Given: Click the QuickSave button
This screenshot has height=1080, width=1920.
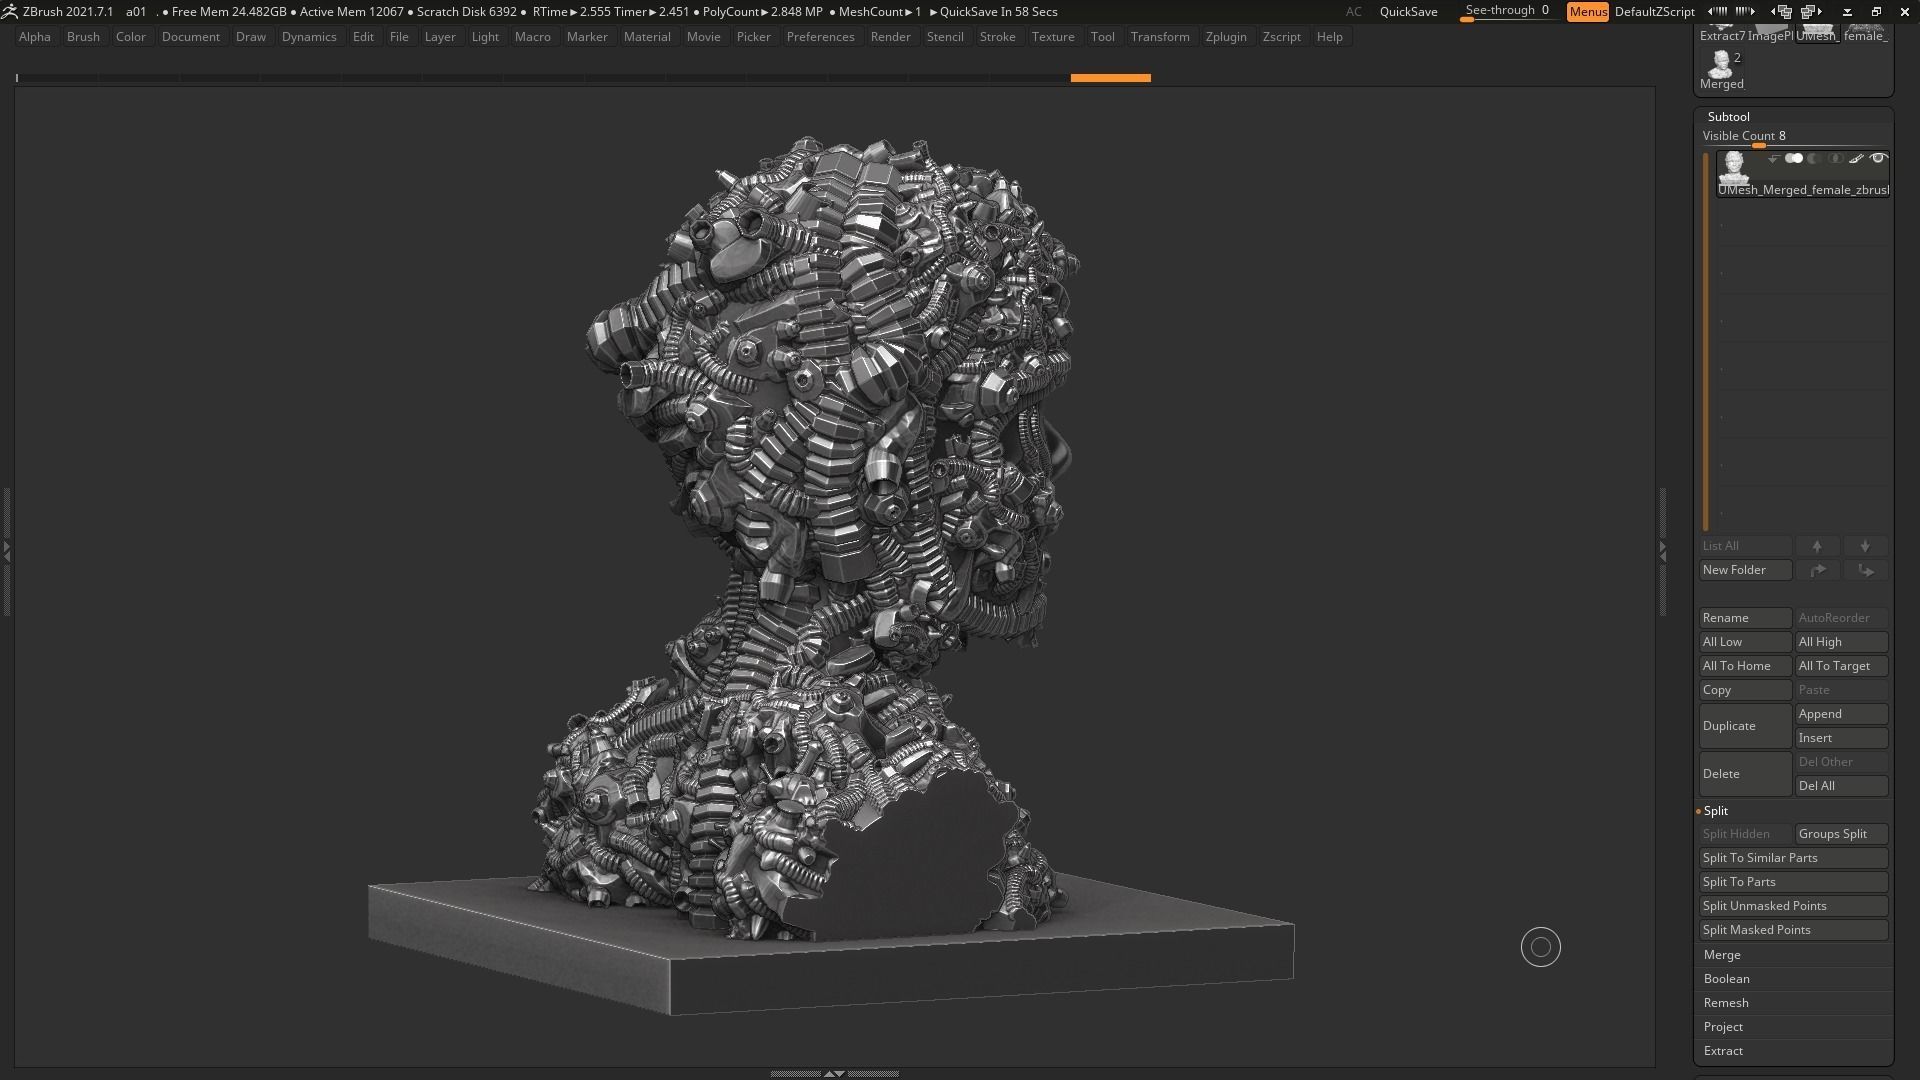Looking at the screenshot, I should [x=1408, y=11].
